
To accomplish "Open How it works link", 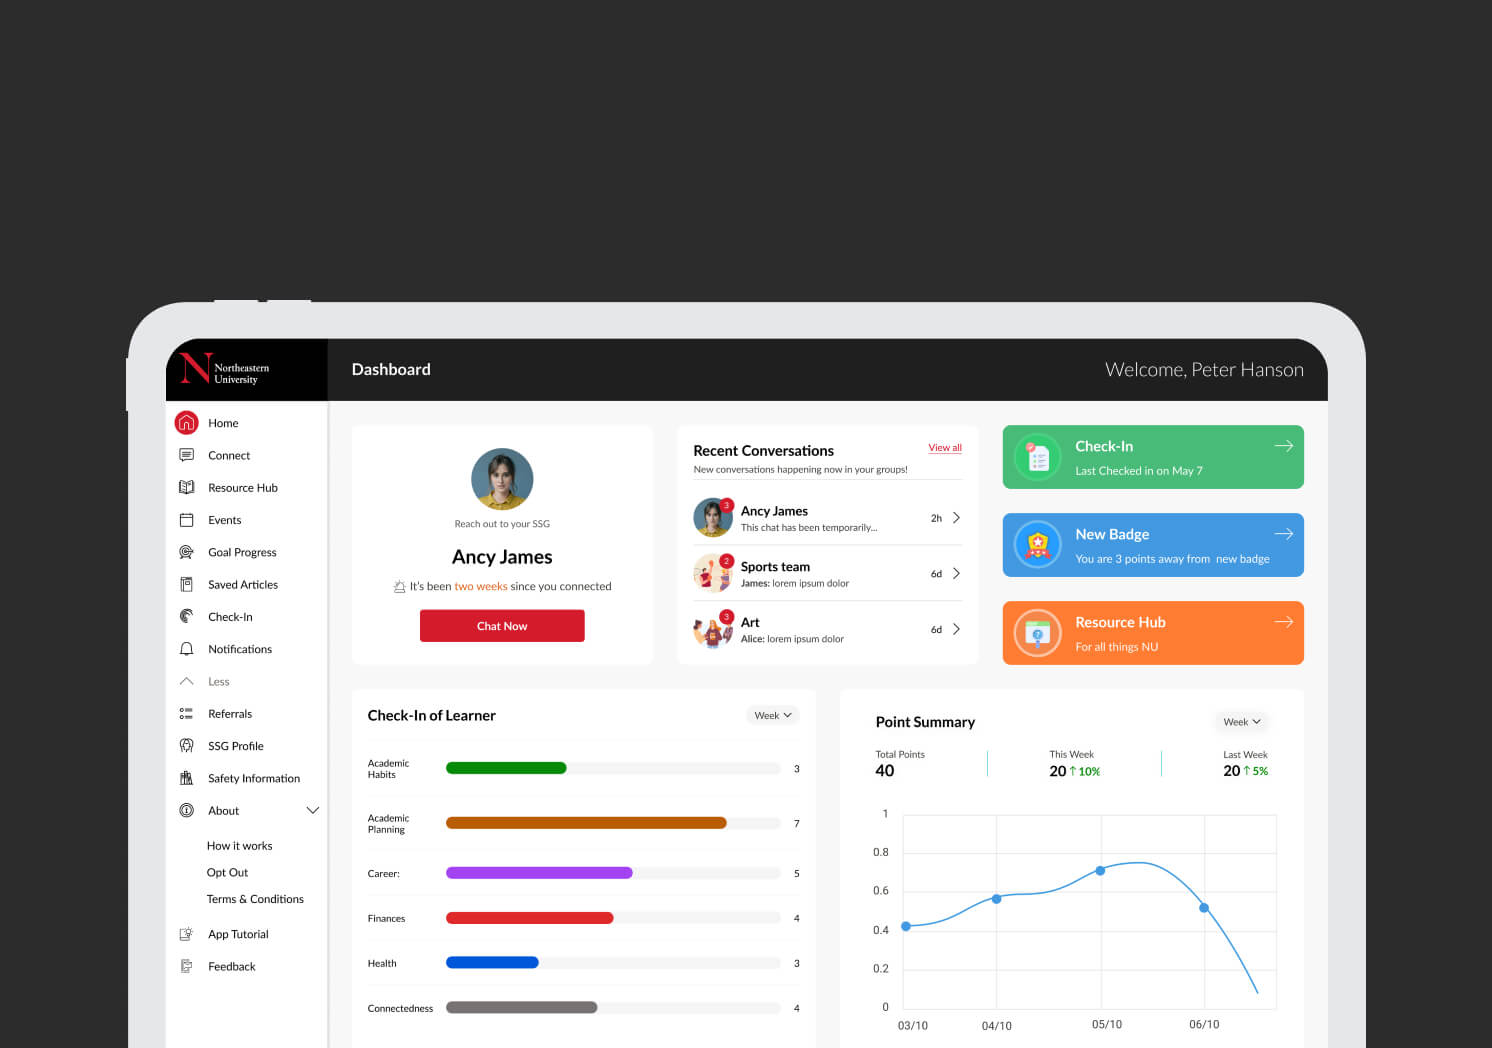I will 239,846.
